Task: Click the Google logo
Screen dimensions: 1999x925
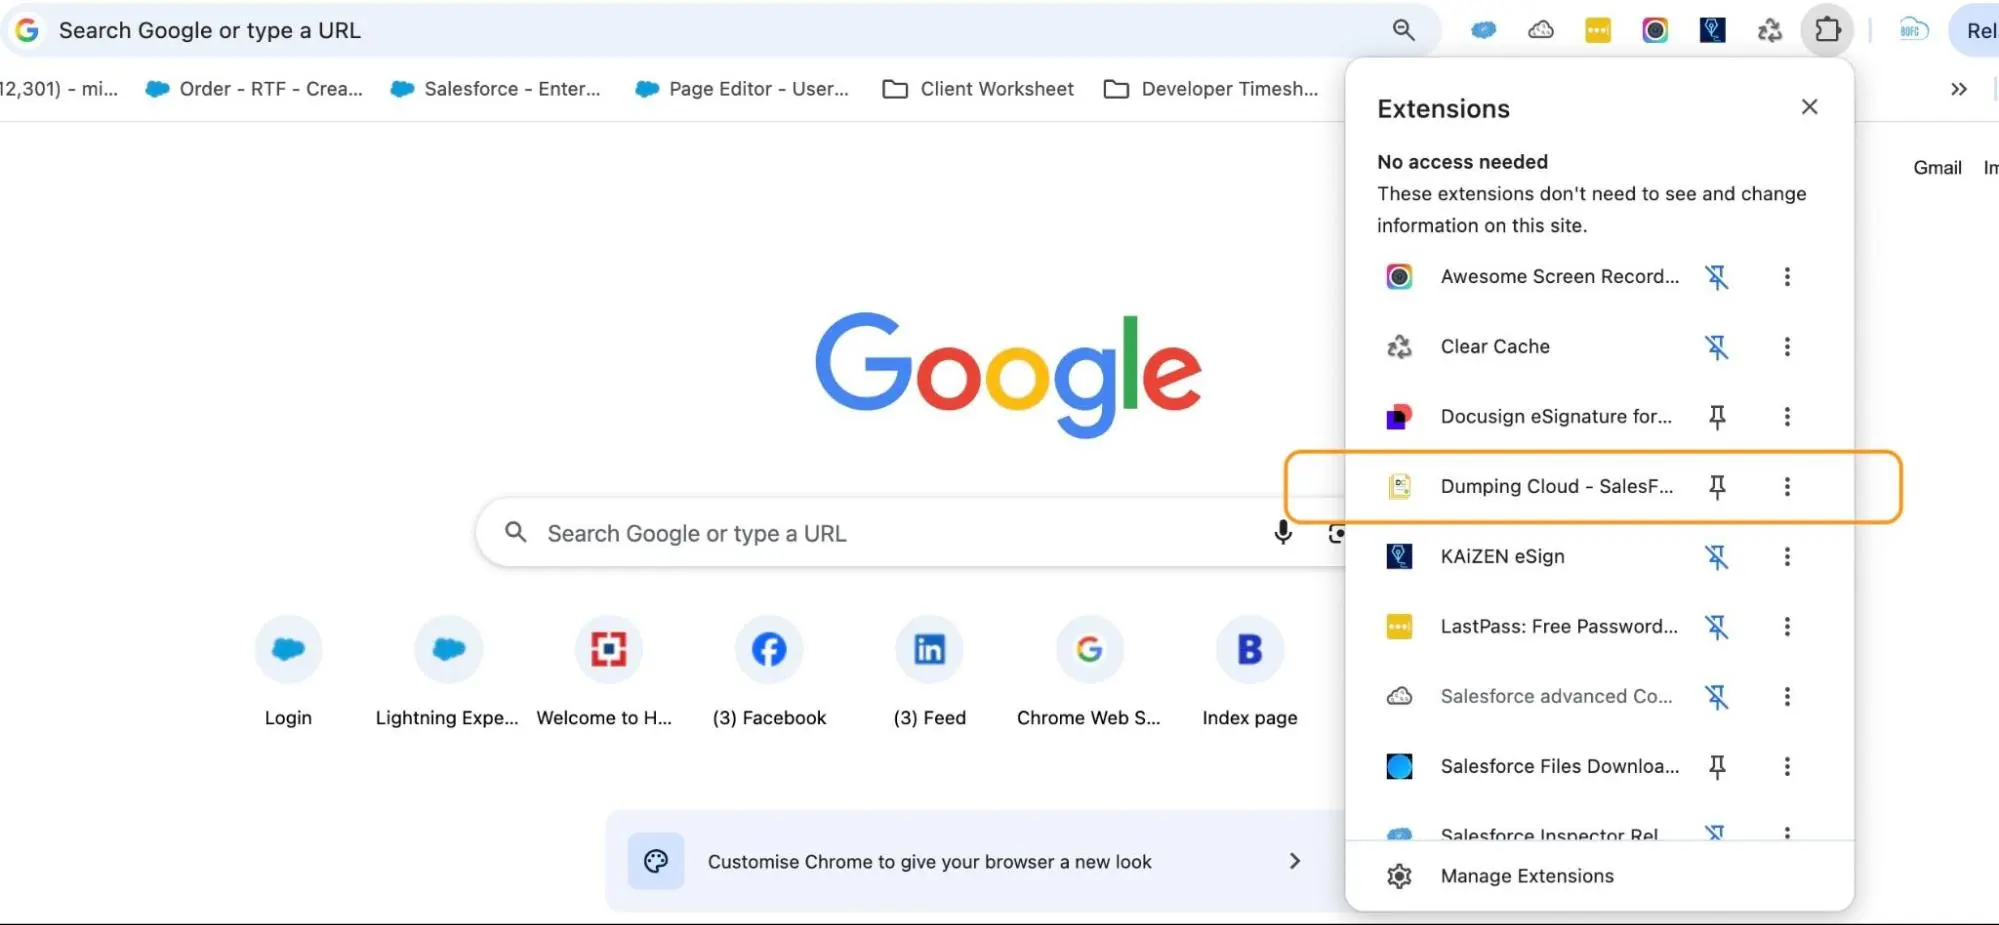Action: point(1008,375)
